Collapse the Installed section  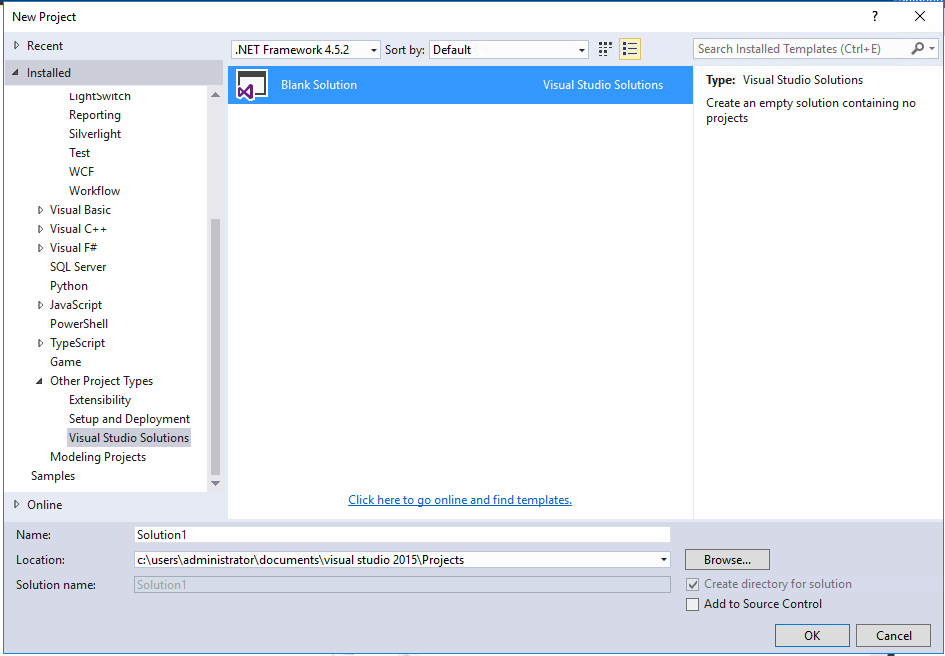click(16, 72)
